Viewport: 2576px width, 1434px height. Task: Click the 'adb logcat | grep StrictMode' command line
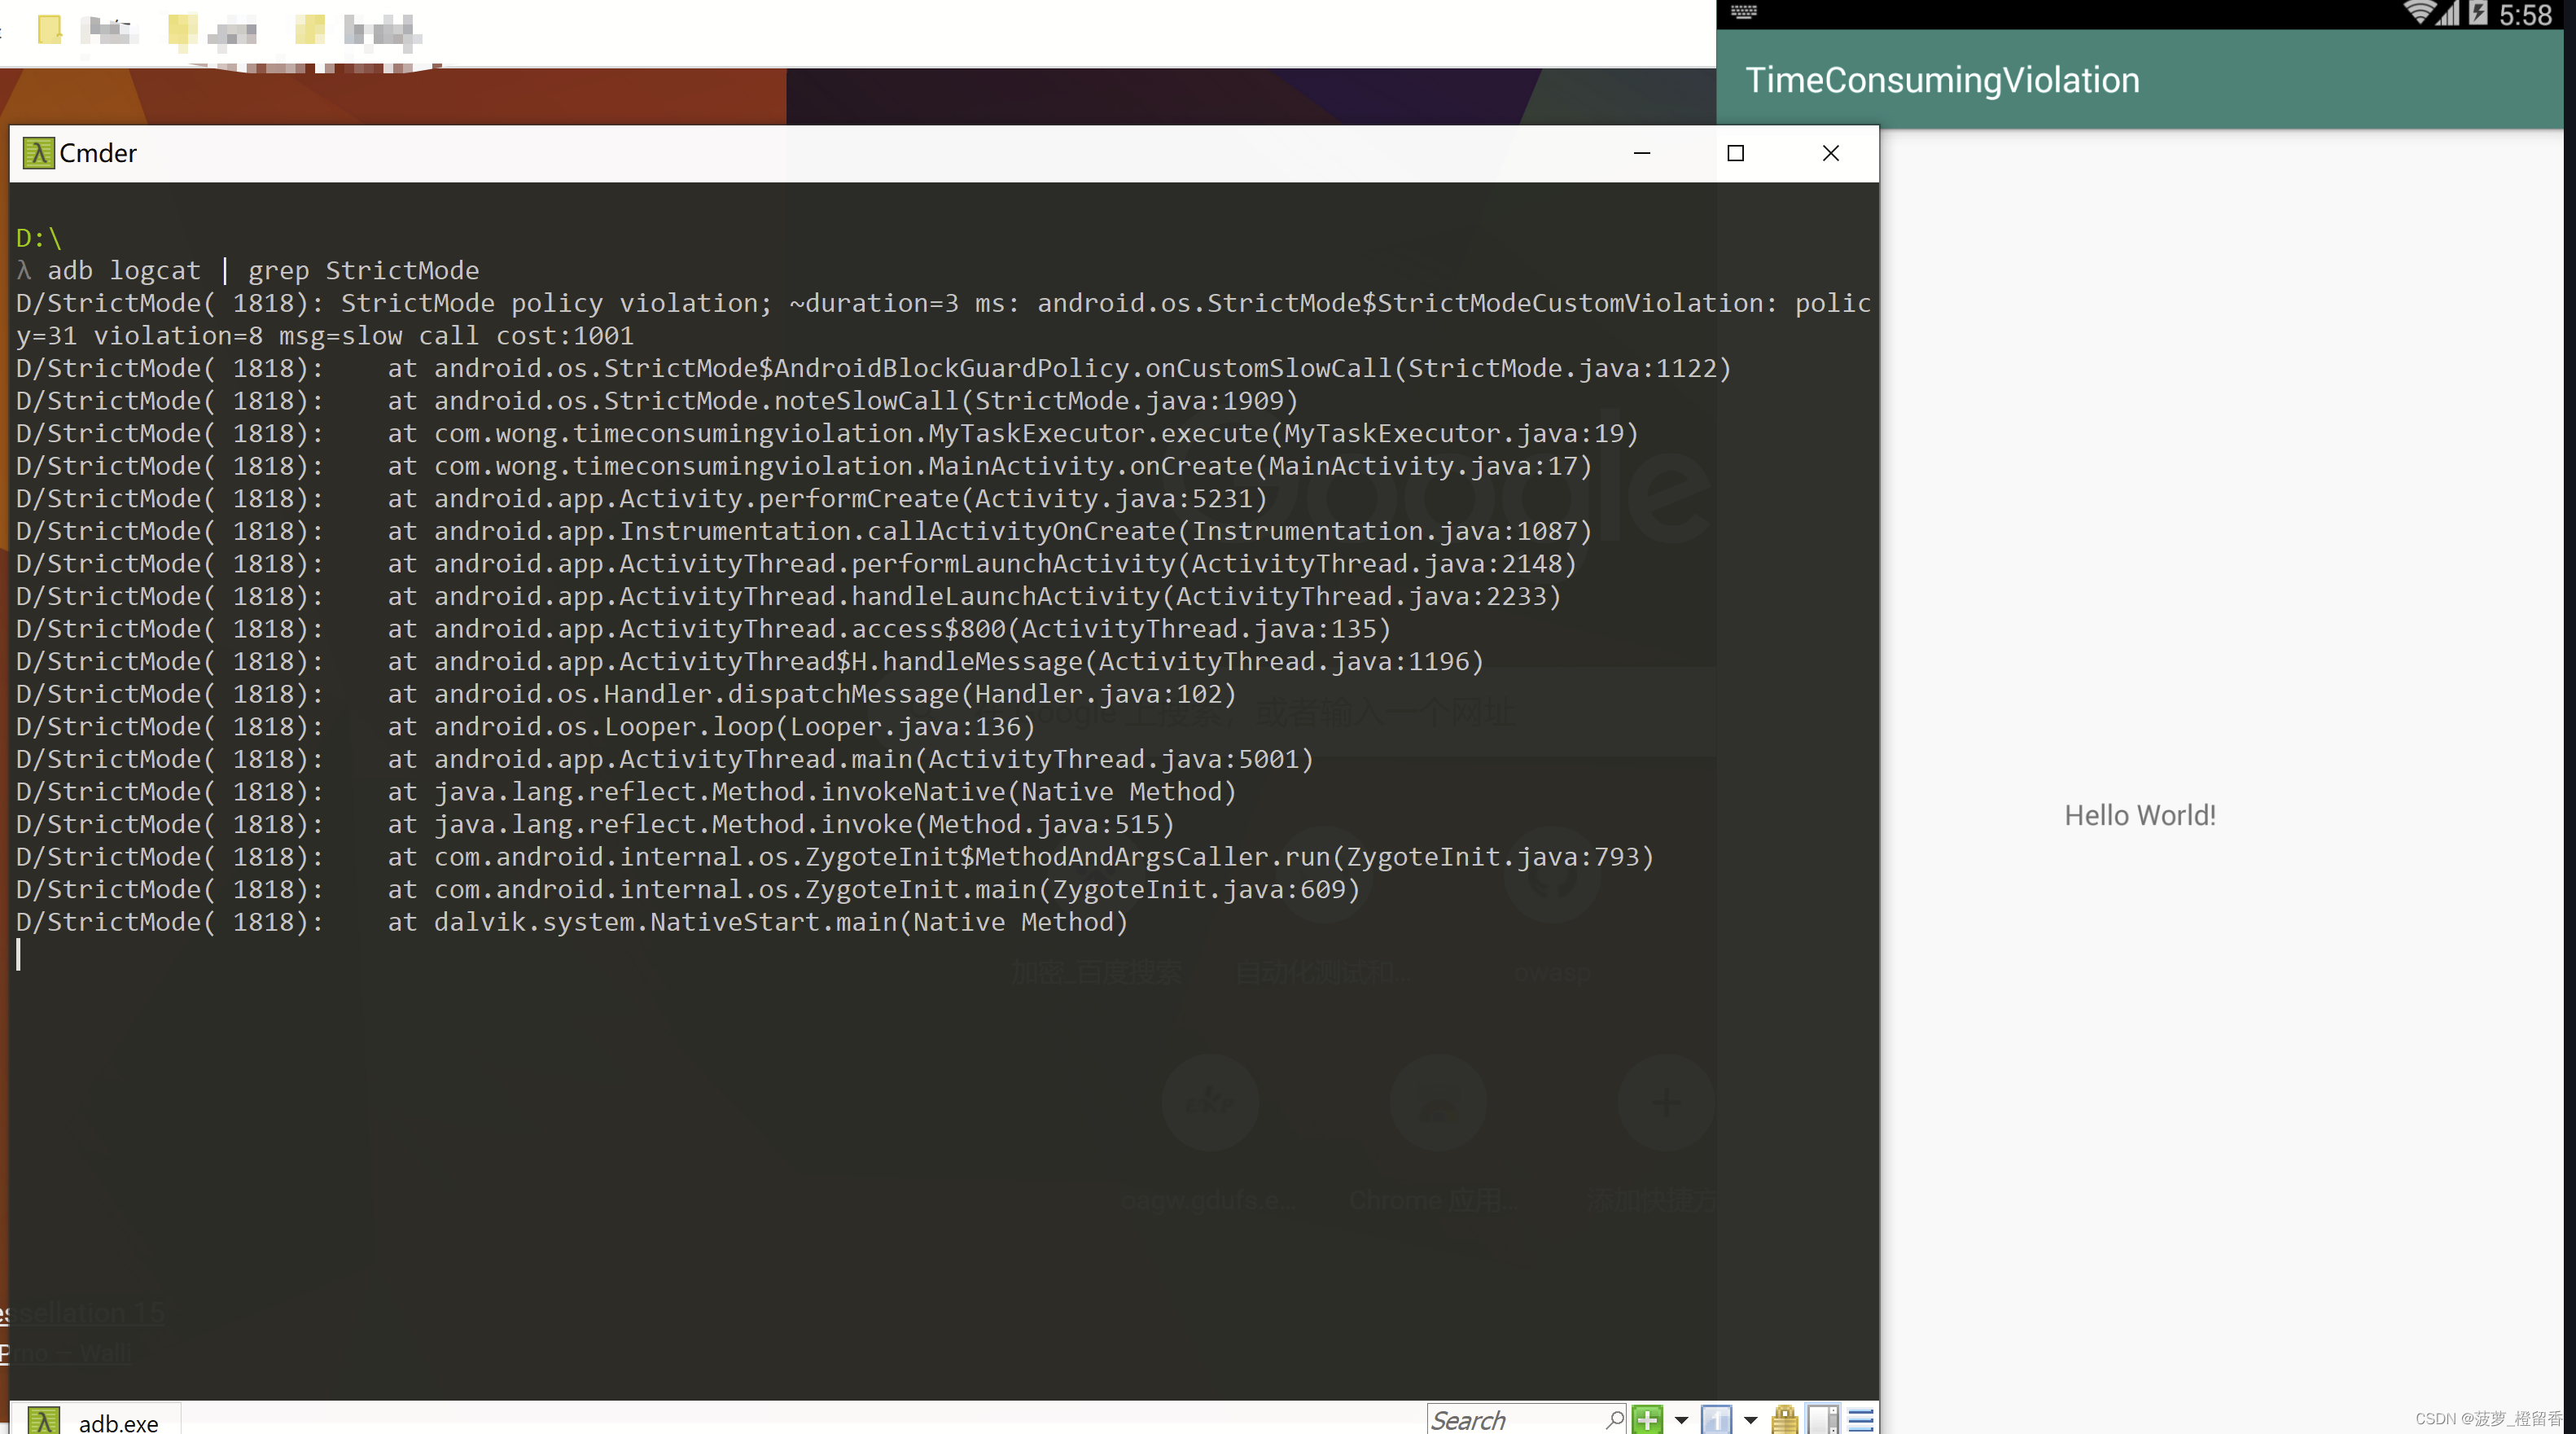click(263, 270)
